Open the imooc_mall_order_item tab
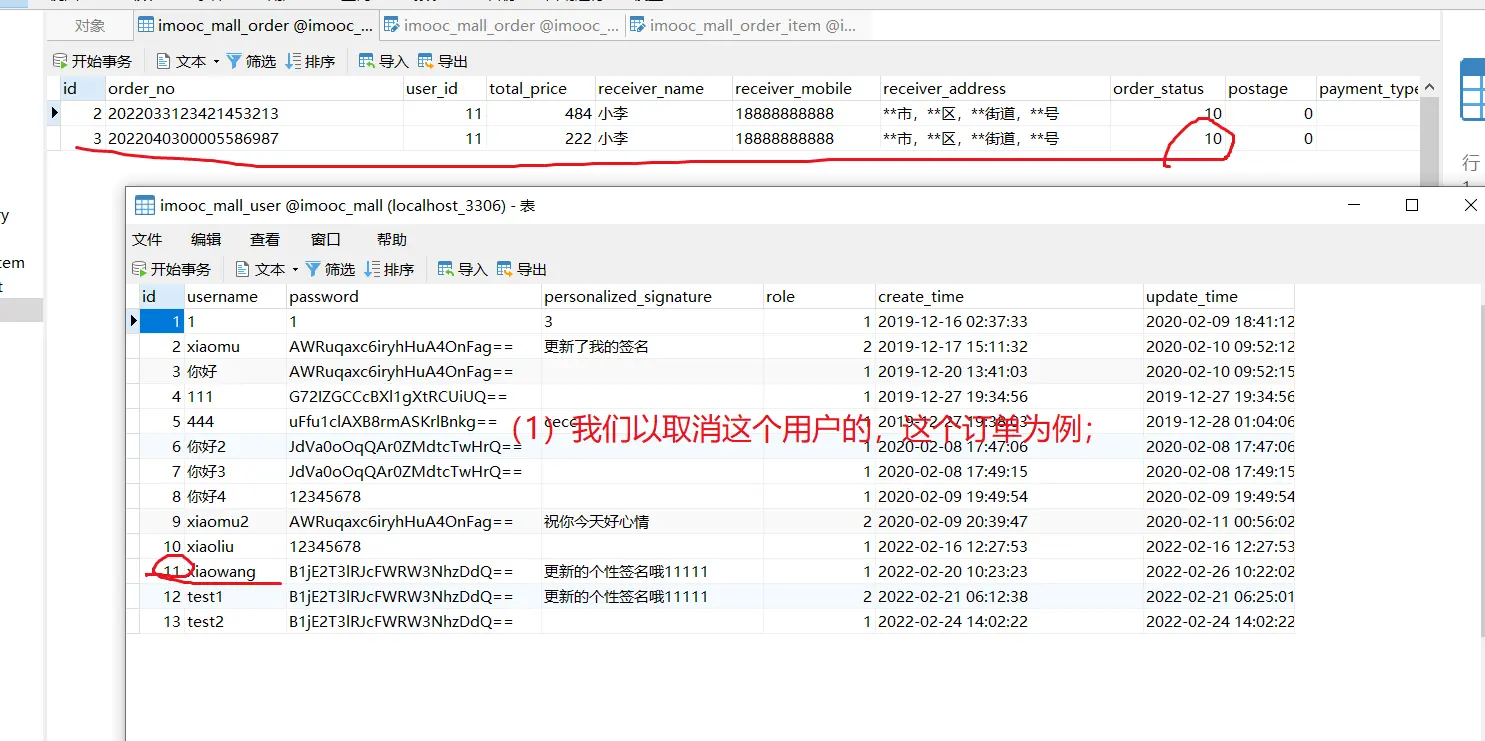The height and width of the screenshot is (741, 1485). 747,25
